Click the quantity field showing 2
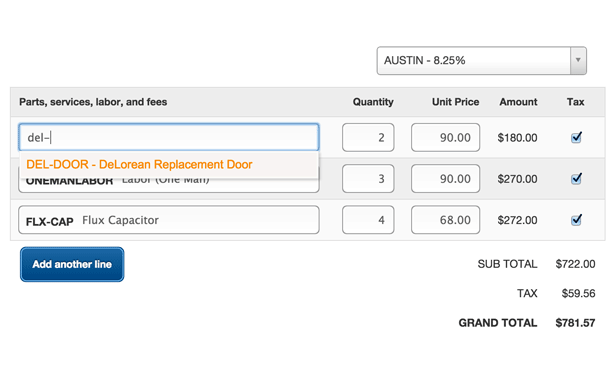This screenshot has height=382, width=615. tap(368, 137)
